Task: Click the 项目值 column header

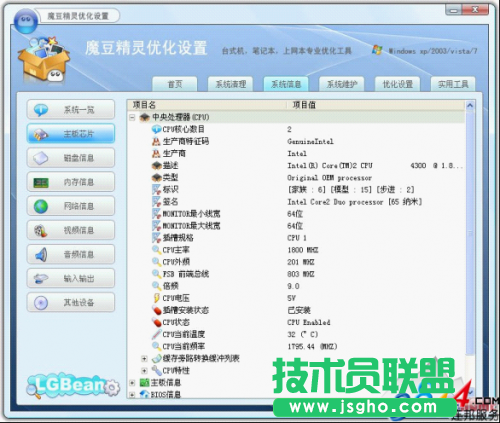Action: 304,105
